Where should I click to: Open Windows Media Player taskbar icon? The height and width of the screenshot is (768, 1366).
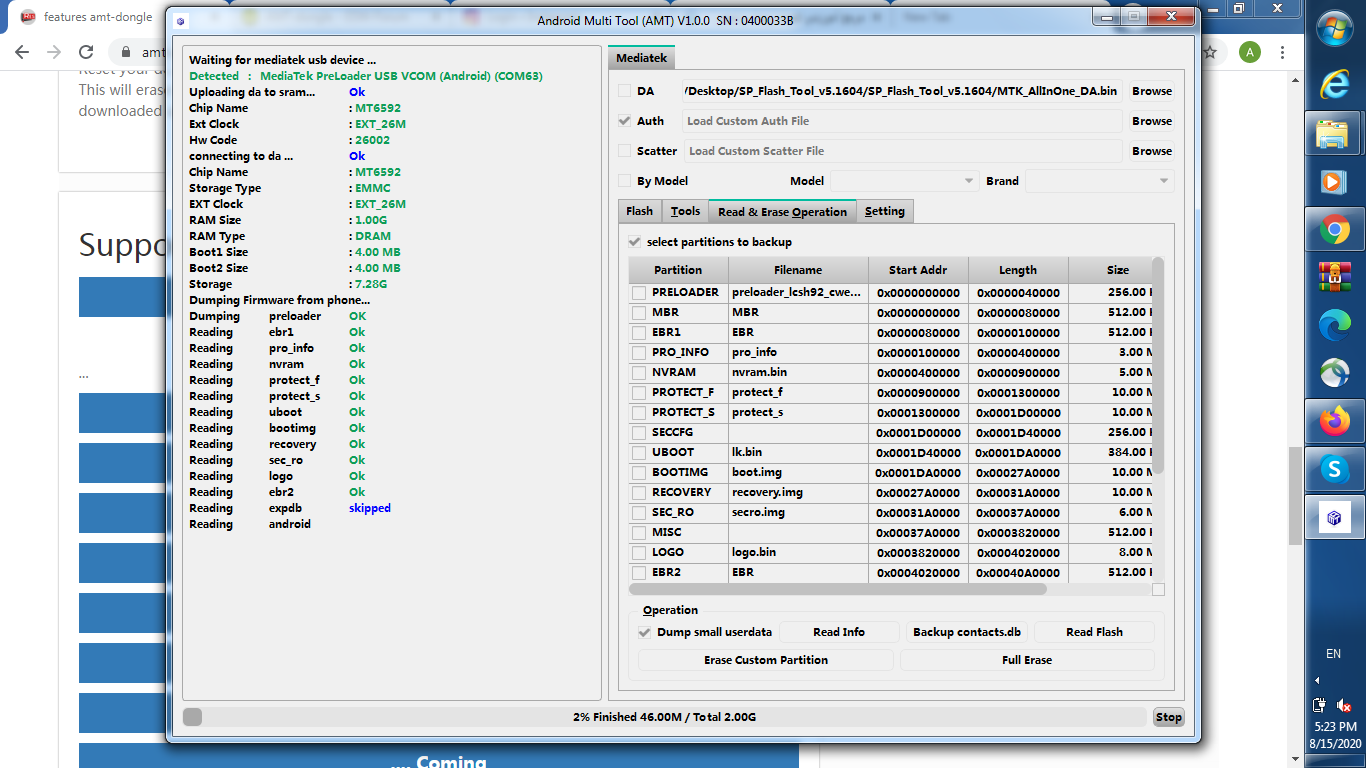pyautogui.click(x=1334, y=182)
